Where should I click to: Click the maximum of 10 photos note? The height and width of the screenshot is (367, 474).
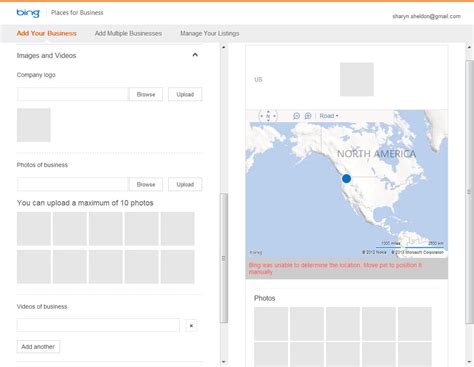[85, 203]
